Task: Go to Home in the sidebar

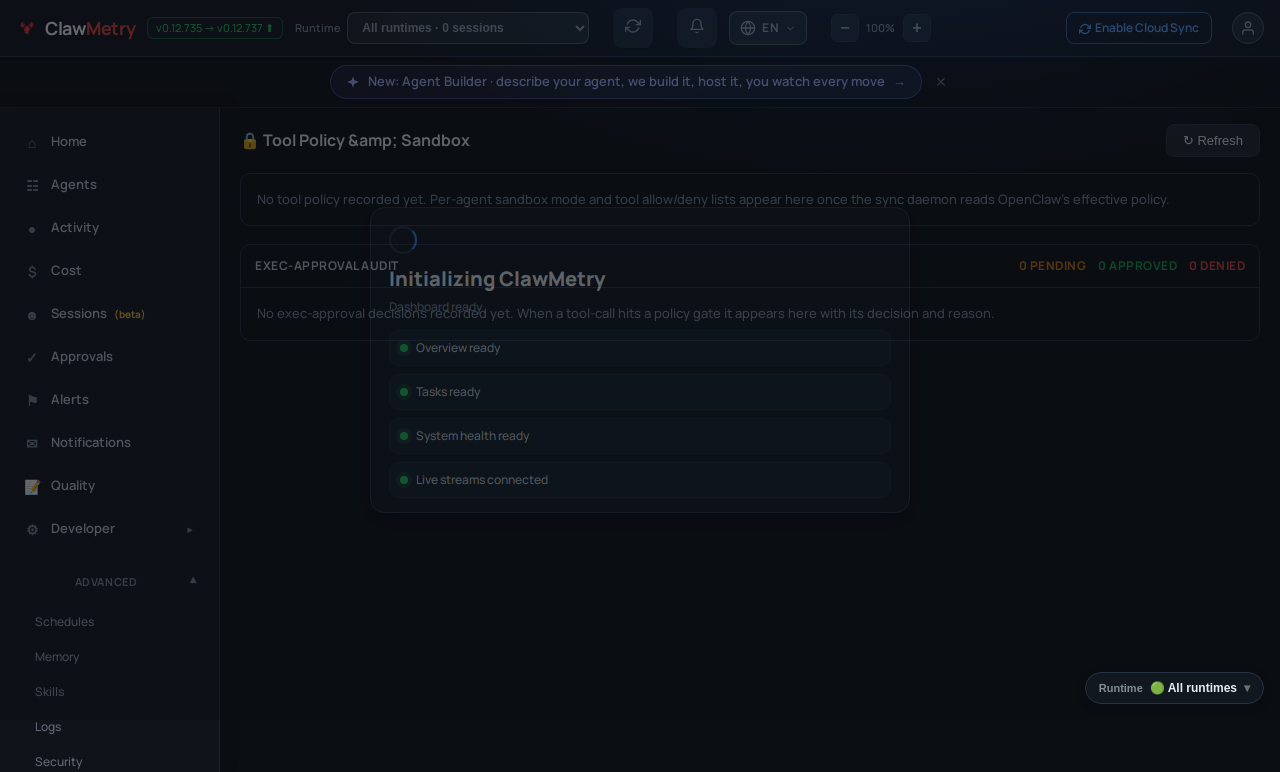Action: pos(110,142)
